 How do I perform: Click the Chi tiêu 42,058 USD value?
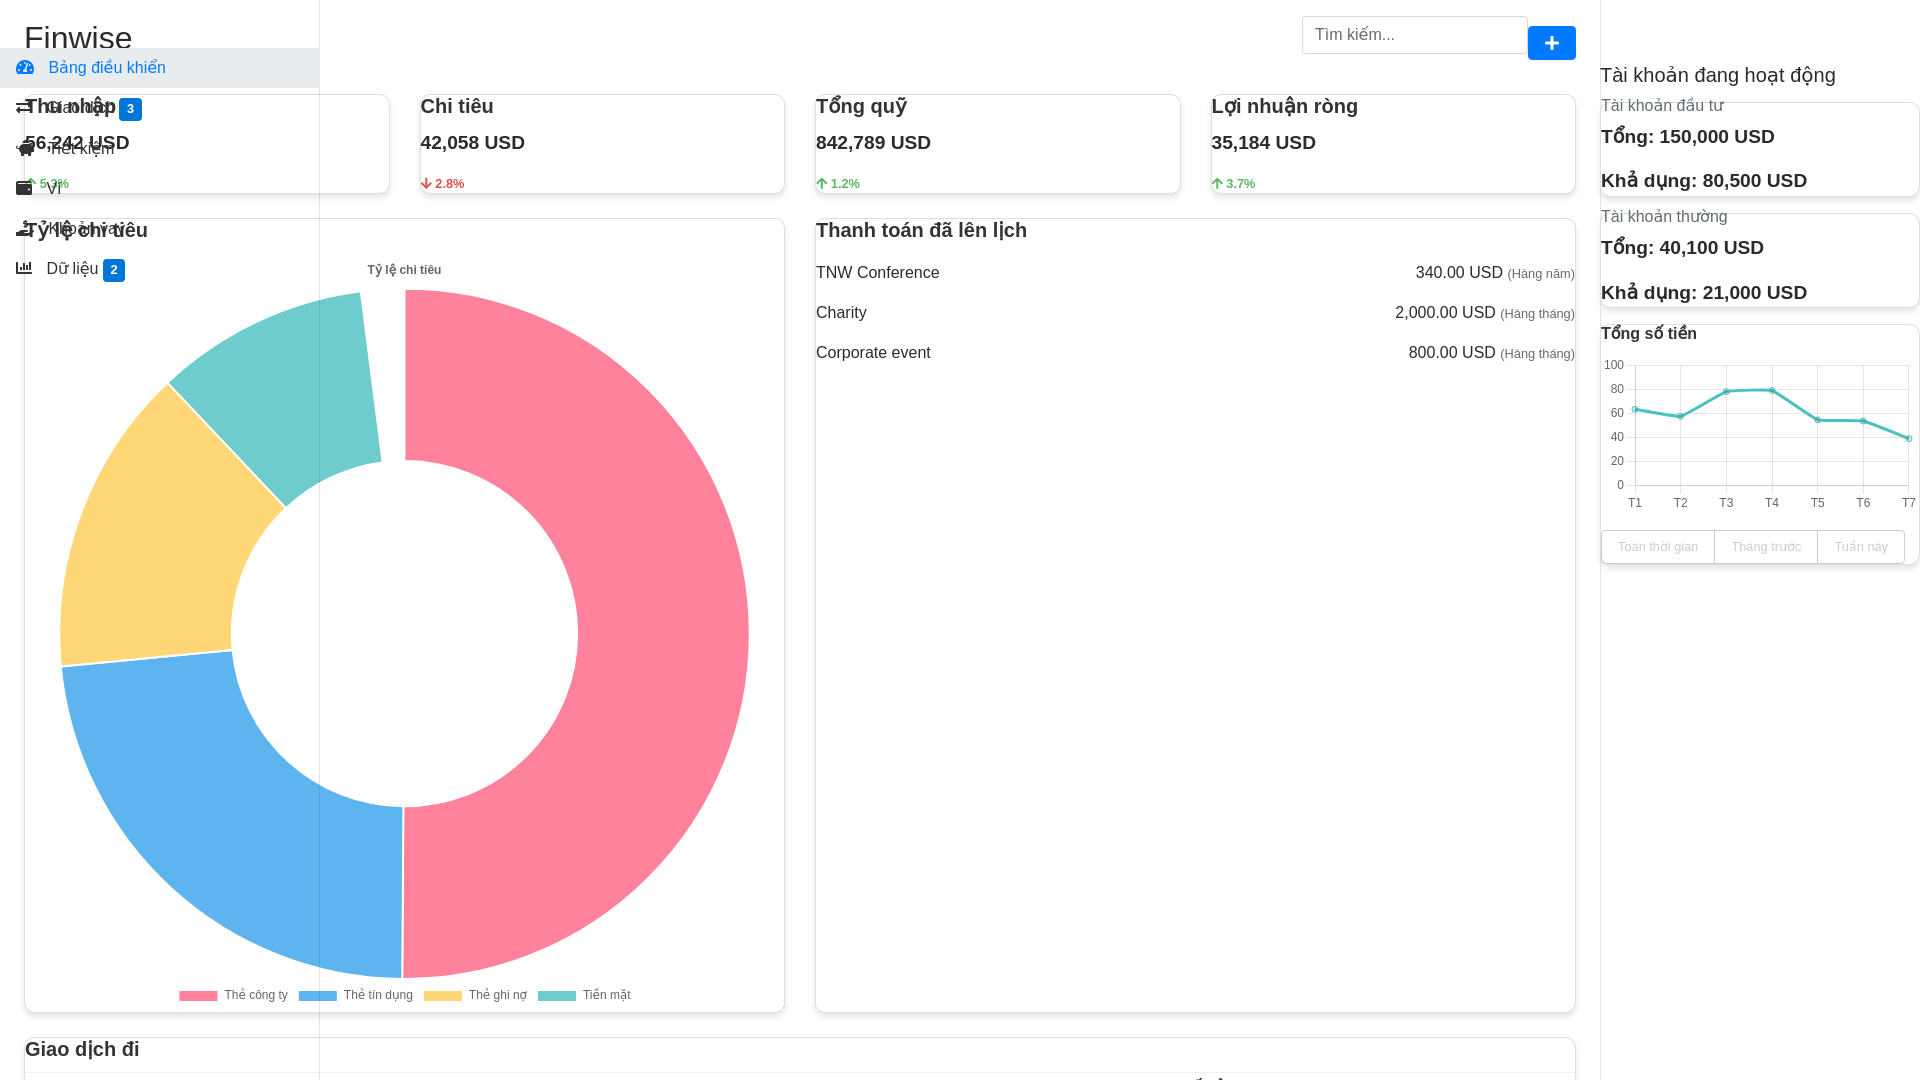473,143
